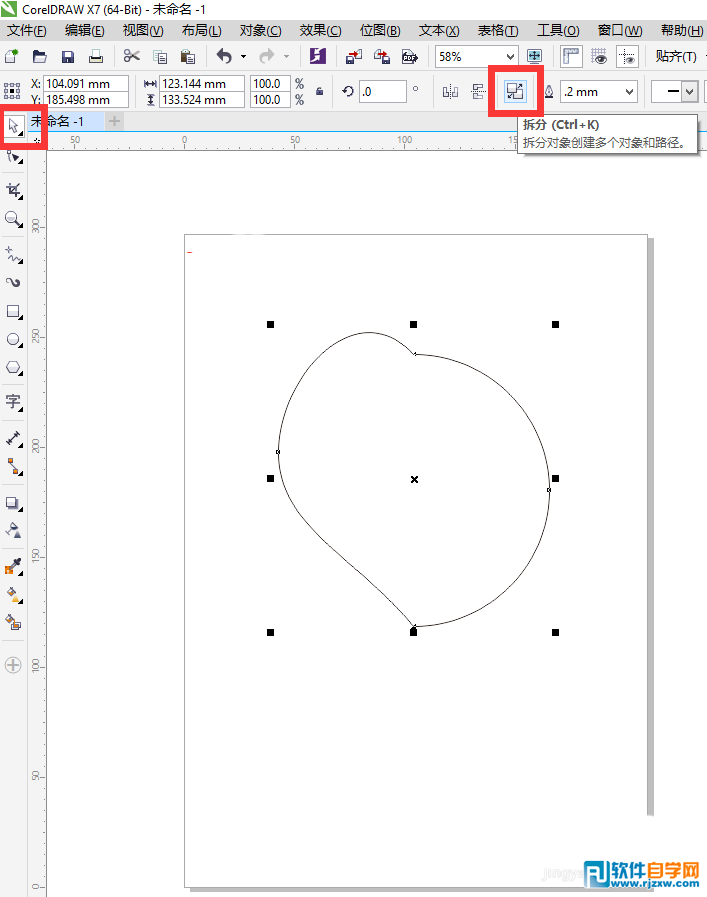
Task: Open the Corel Connect search content icon
Action: coord(318,56)
